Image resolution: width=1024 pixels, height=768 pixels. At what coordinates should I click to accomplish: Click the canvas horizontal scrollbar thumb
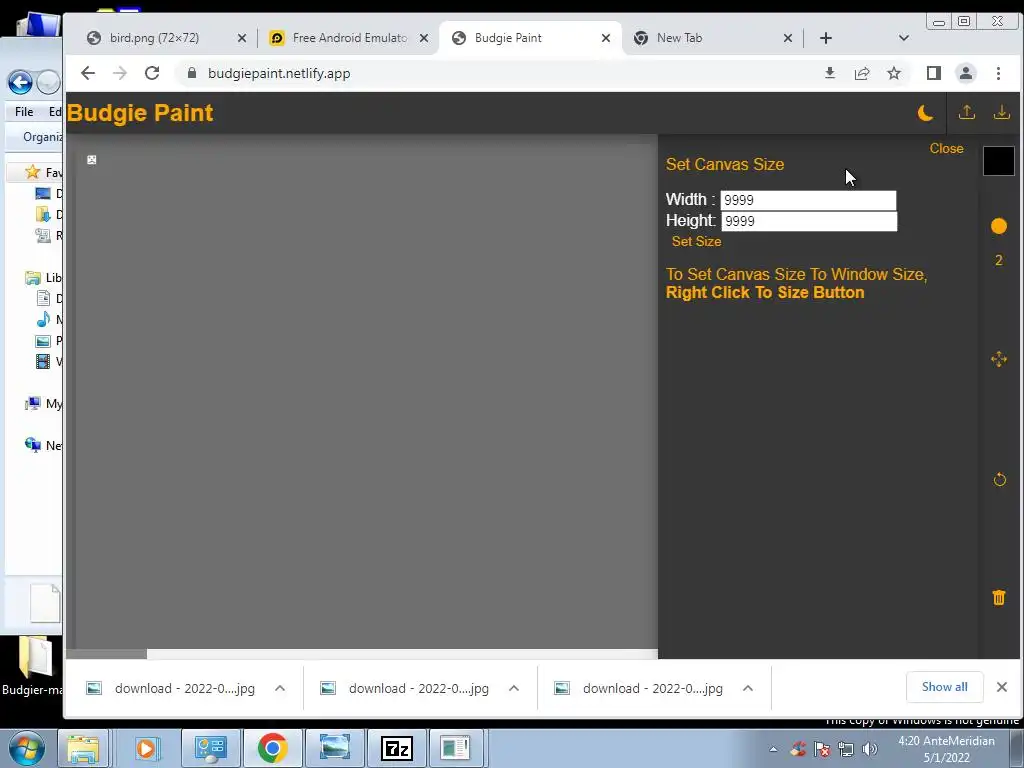(x=106, y=654)
